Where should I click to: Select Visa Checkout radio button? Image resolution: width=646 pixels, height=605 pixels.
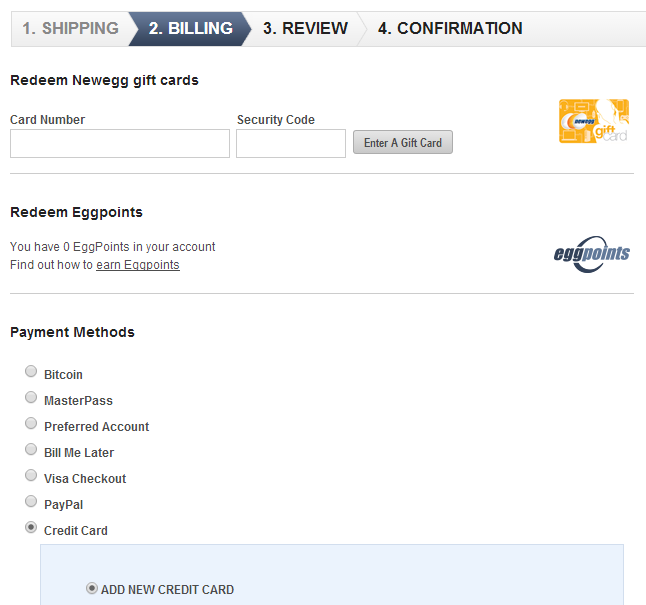[x=31, y=475]
